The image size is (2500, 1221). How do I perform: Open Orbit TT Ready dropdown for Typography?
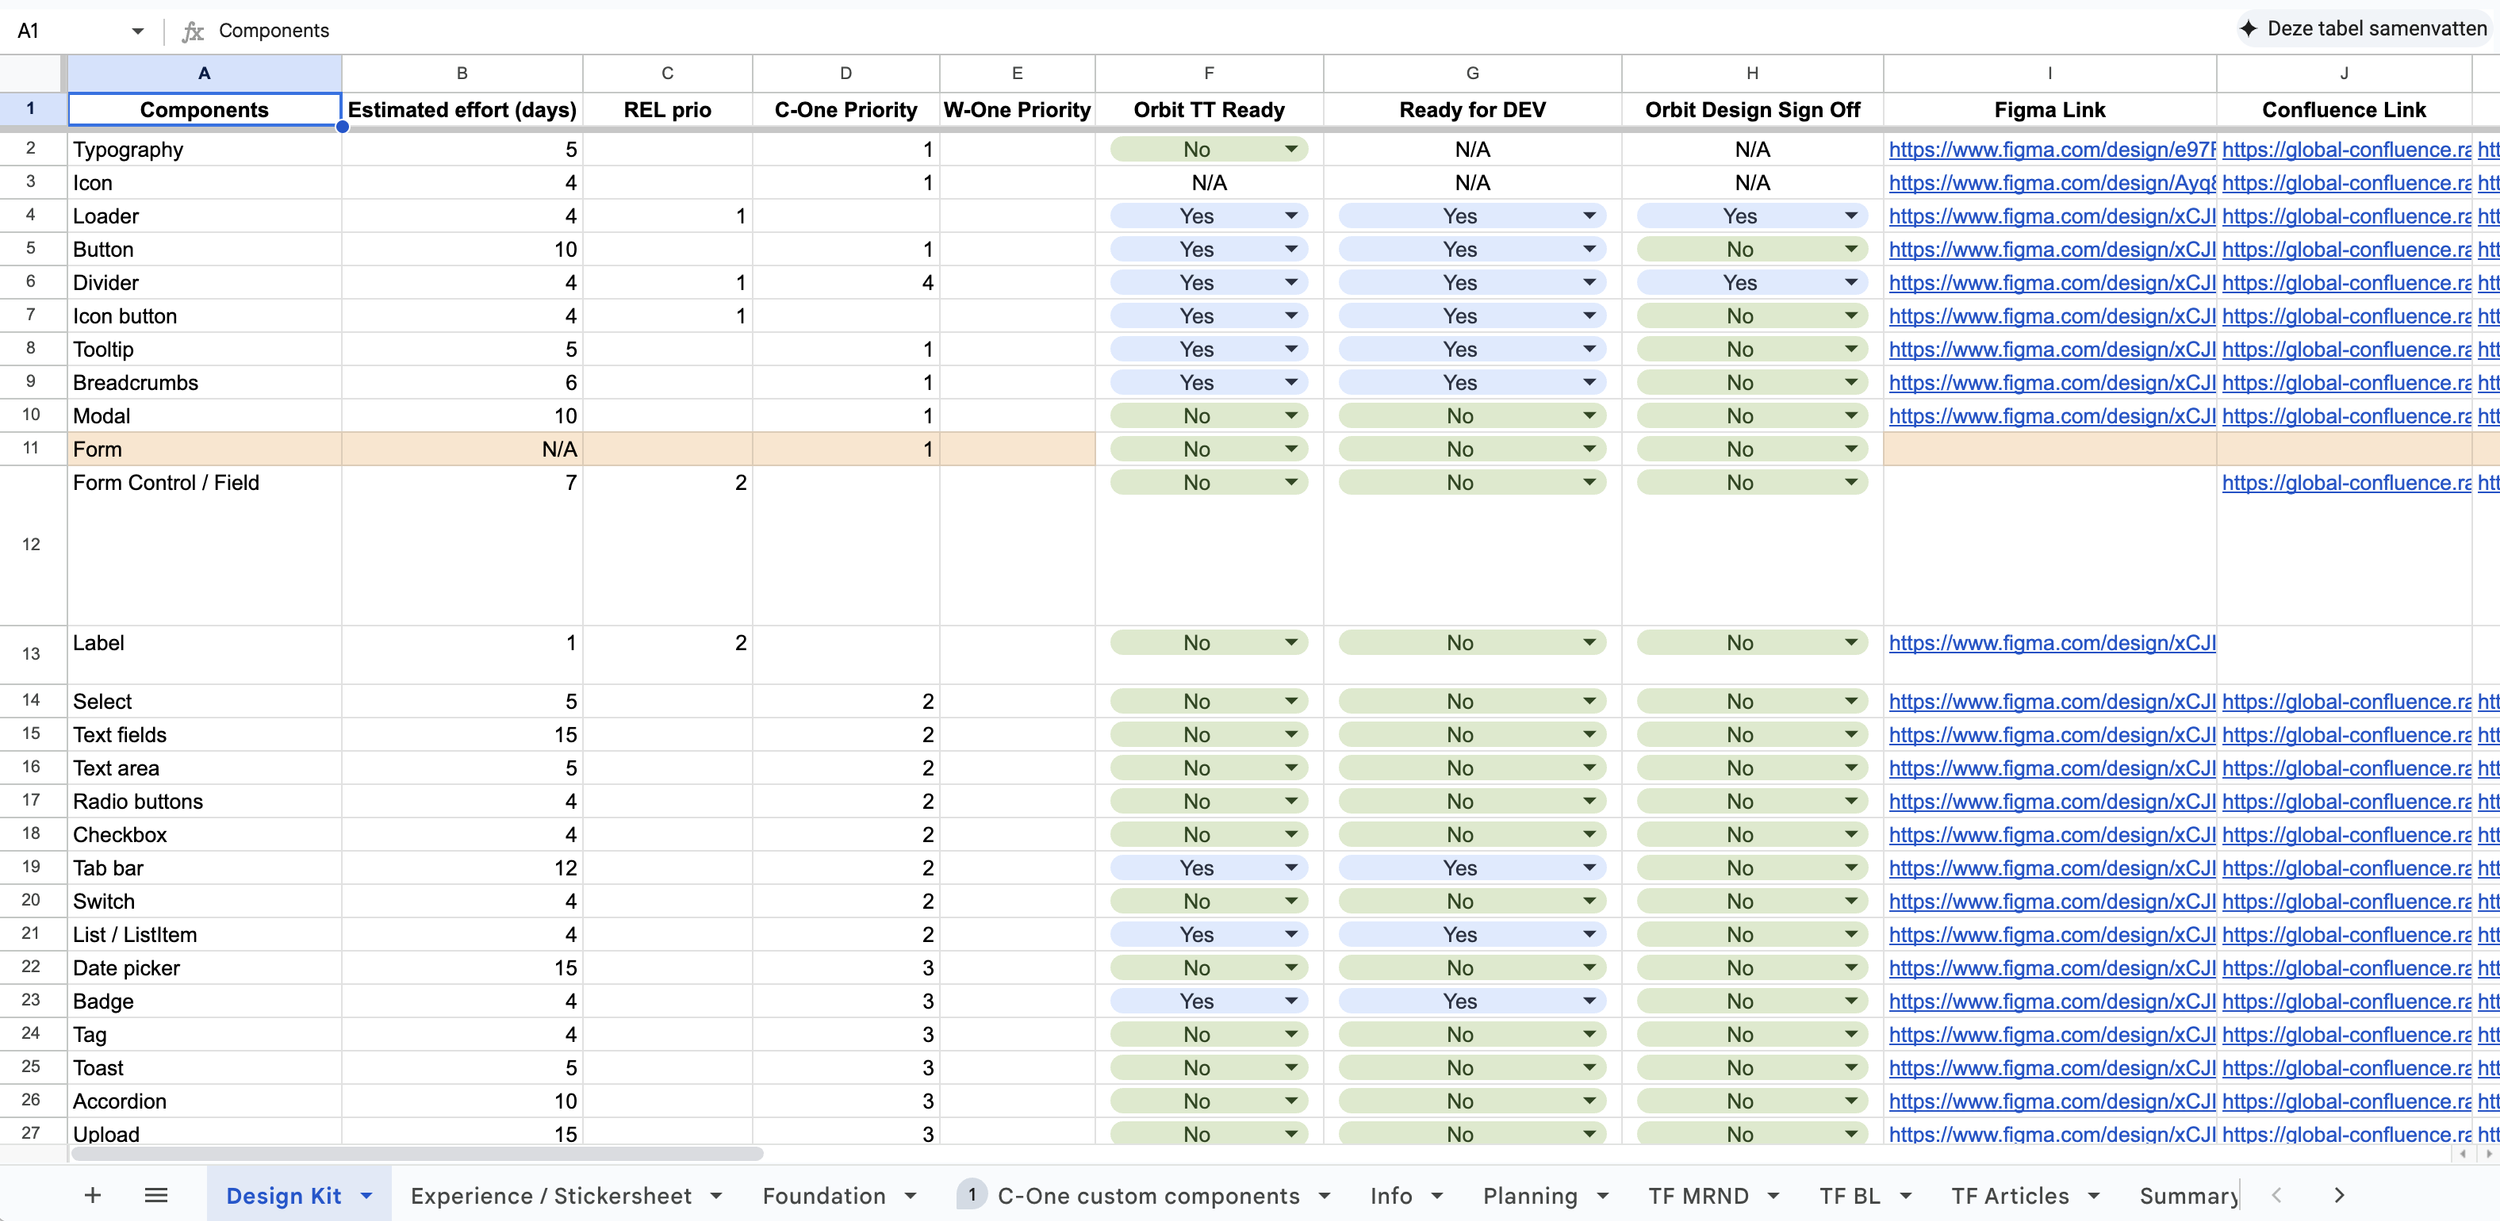tap(1291, 150)
